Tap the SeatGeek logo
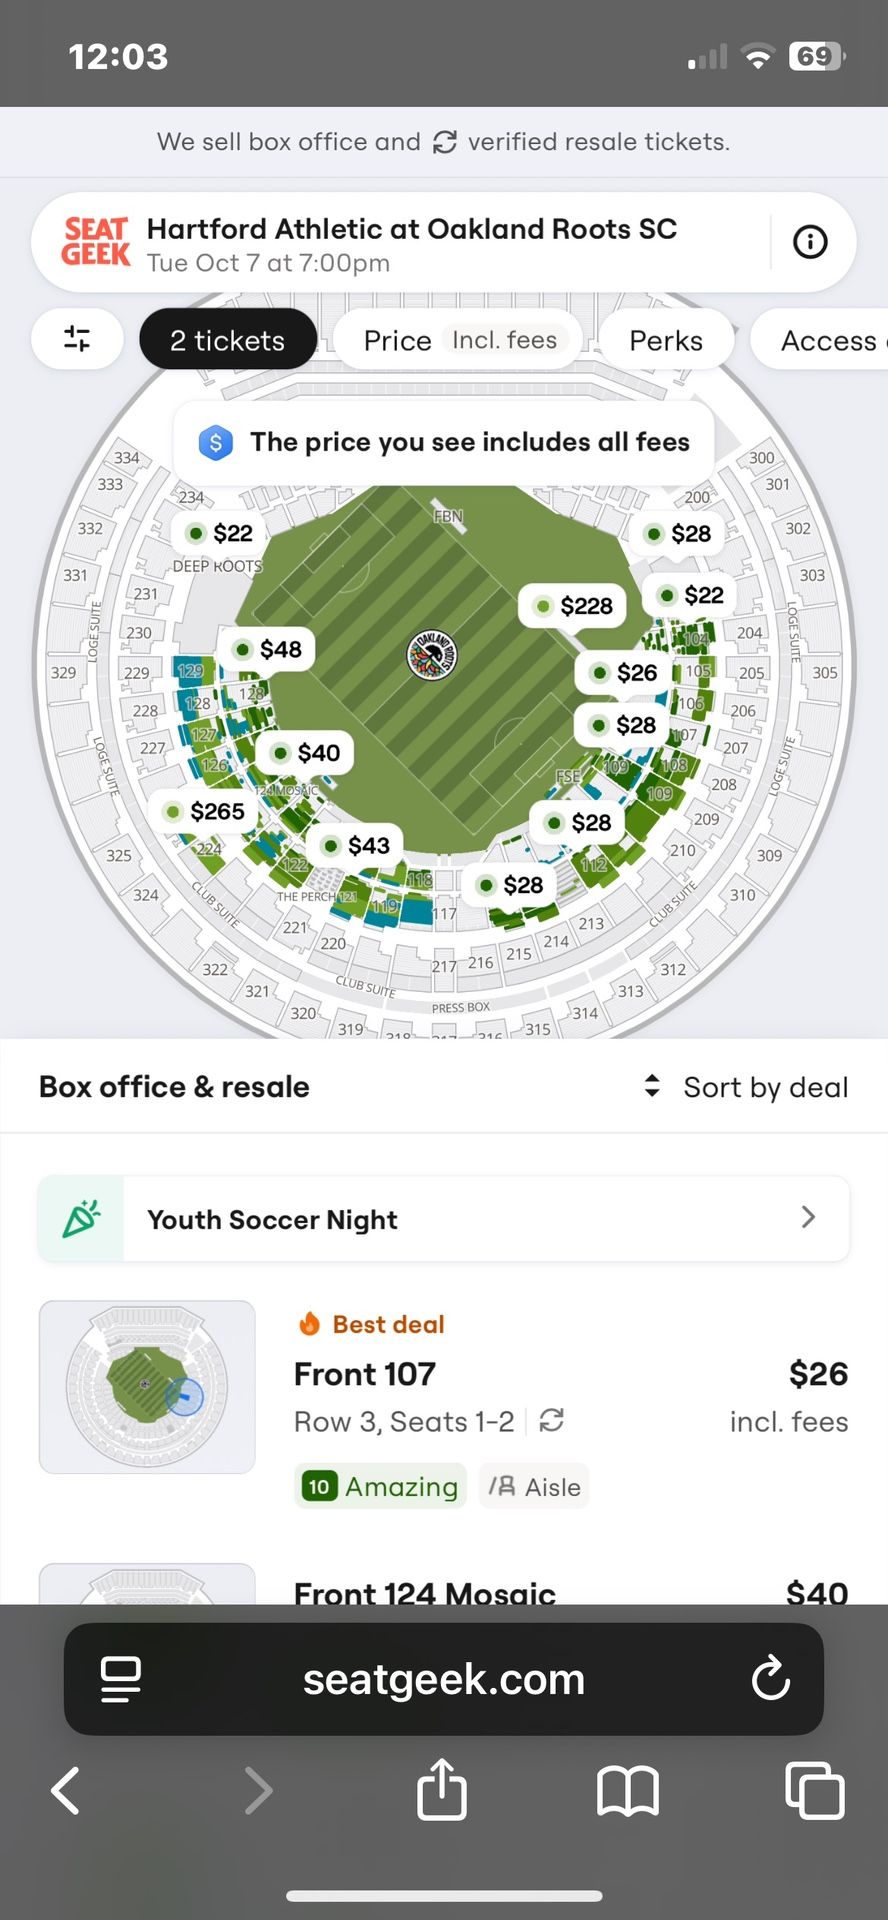888x1920 pixels. (x=96, y=242)
